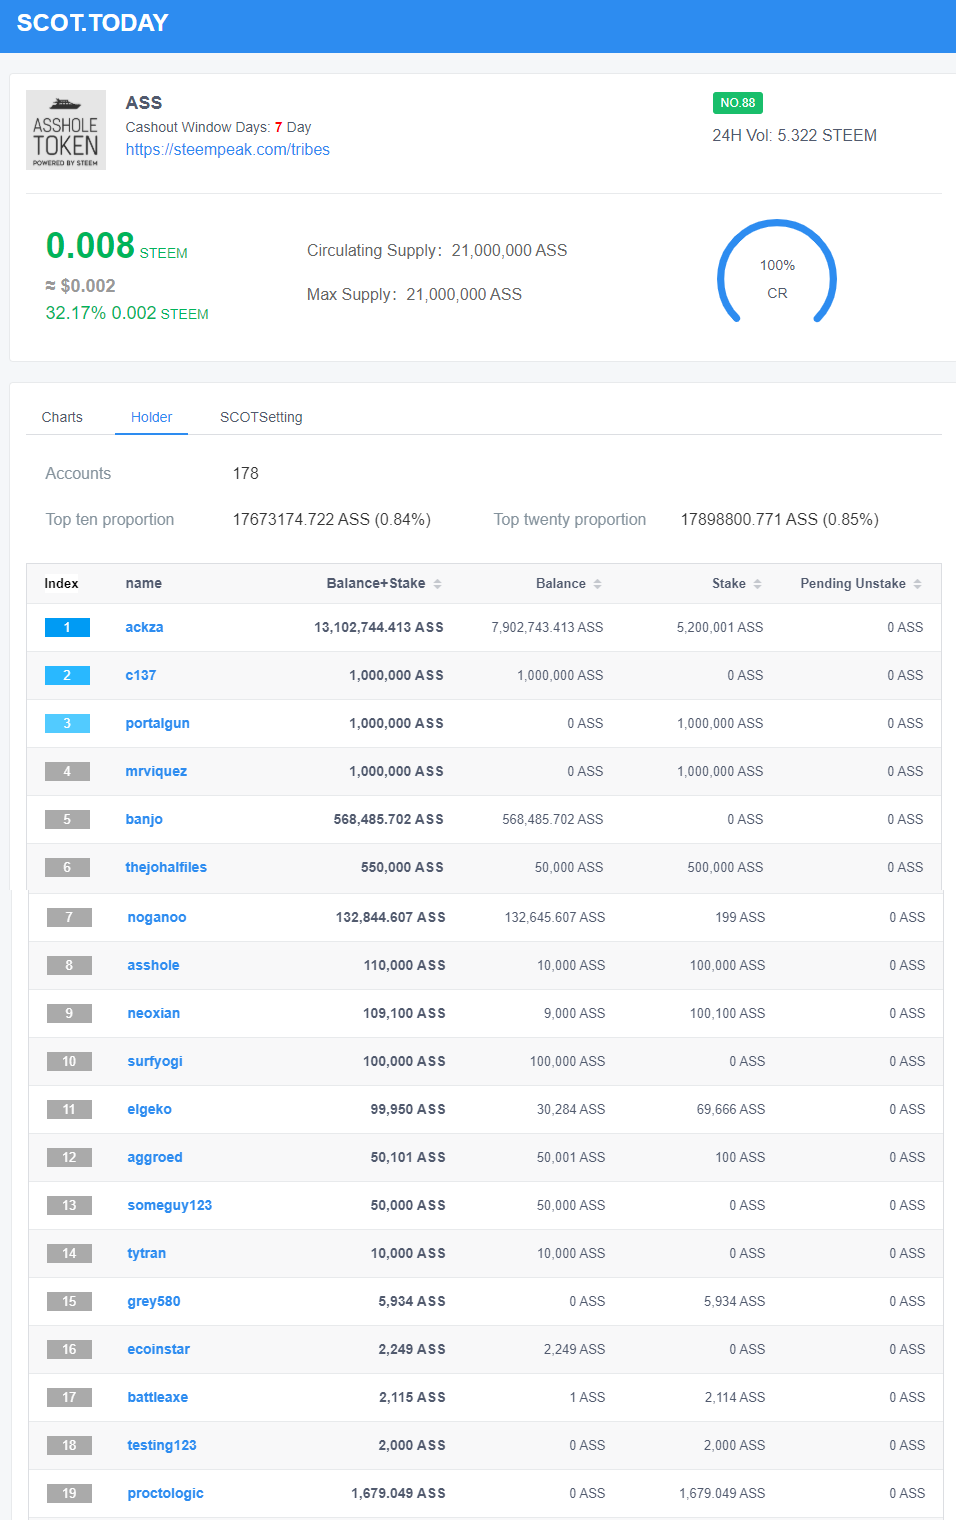Open holder thejohalfiles profile link
Viewport: 956px width, 1520px height.
pos(166,867)
